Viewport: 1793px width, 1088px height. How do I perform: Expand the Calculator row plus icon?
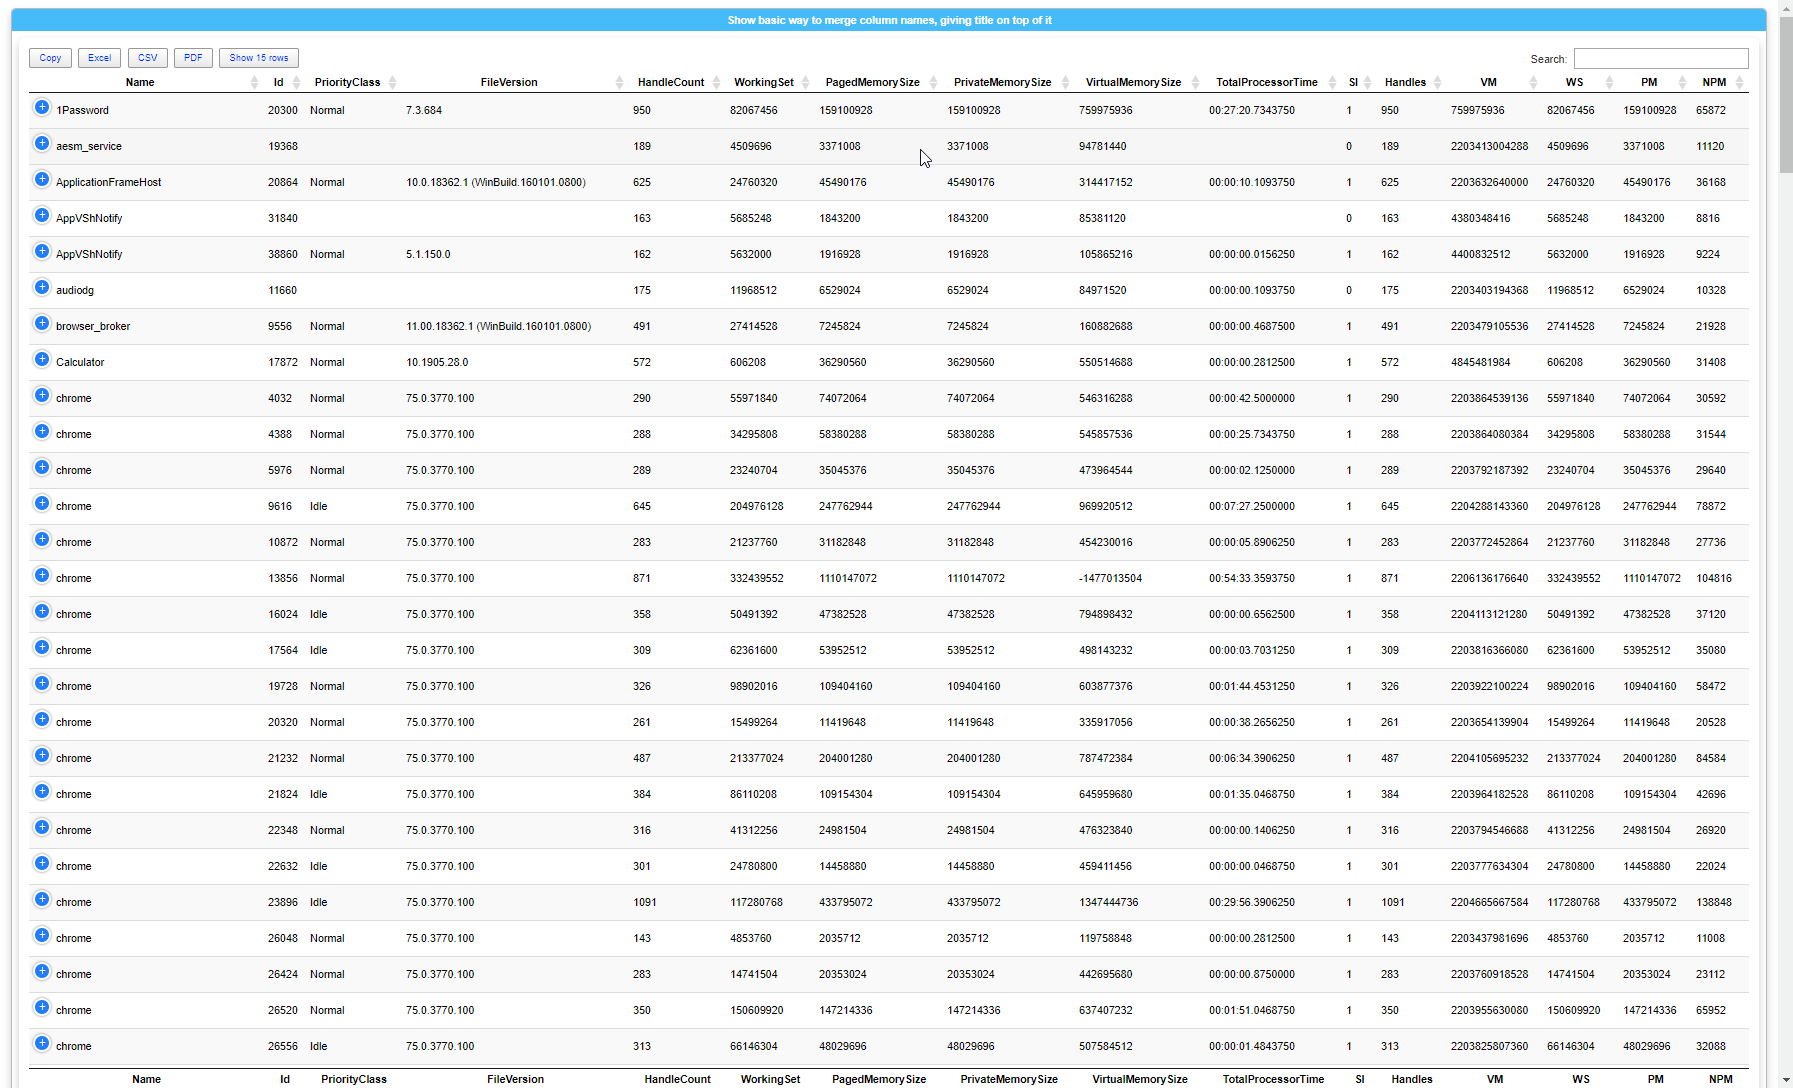click(x=42, y=360)
